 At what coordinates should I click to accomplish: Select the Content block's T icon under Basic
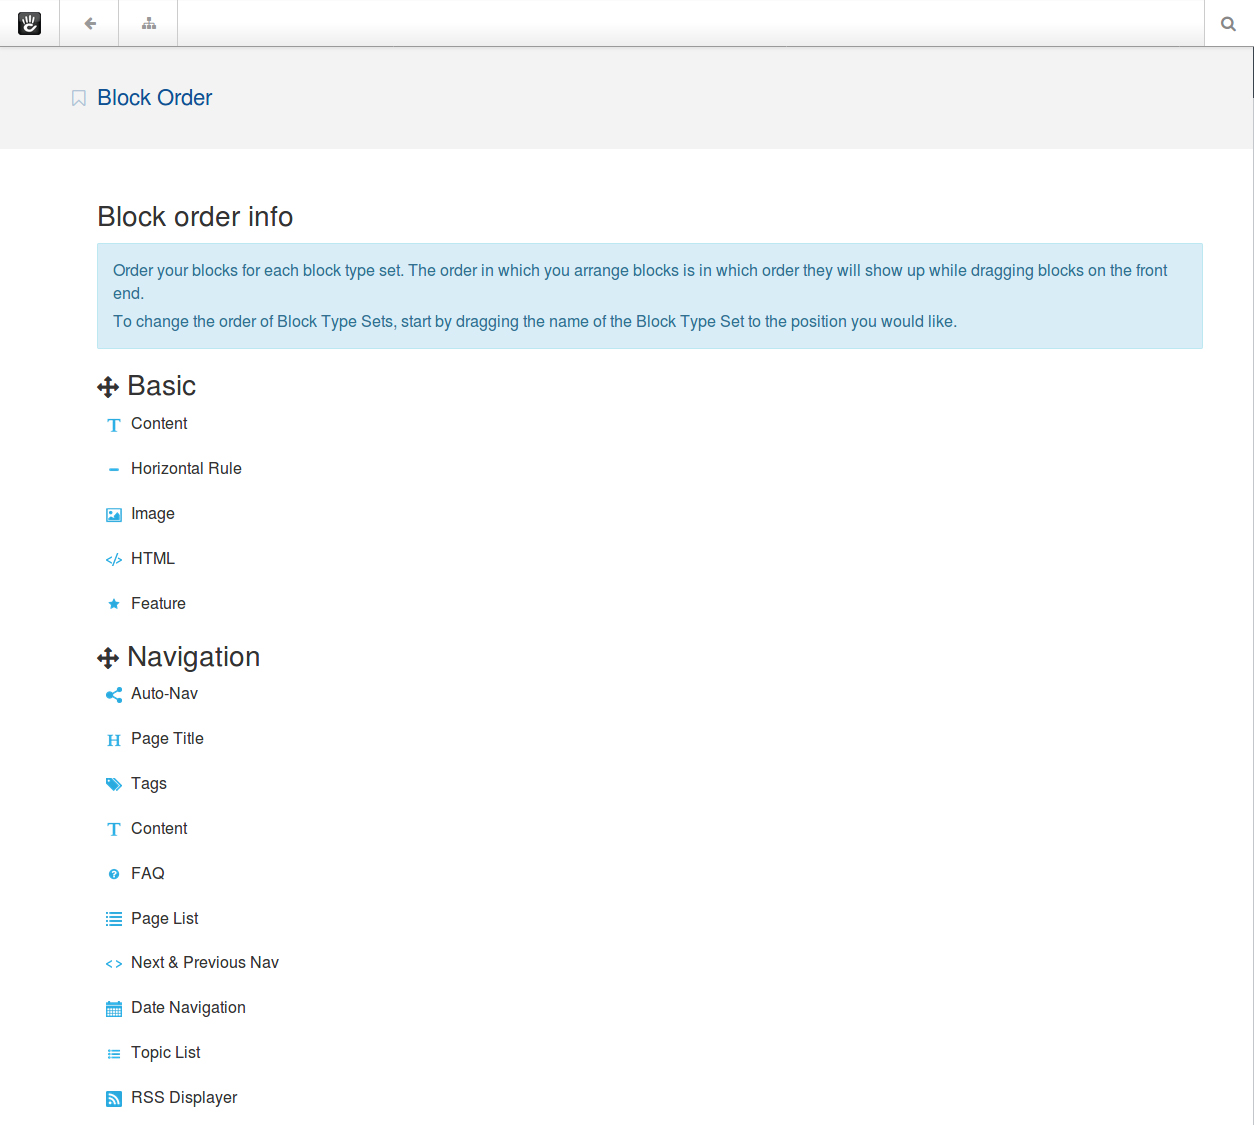click(113, 424)
